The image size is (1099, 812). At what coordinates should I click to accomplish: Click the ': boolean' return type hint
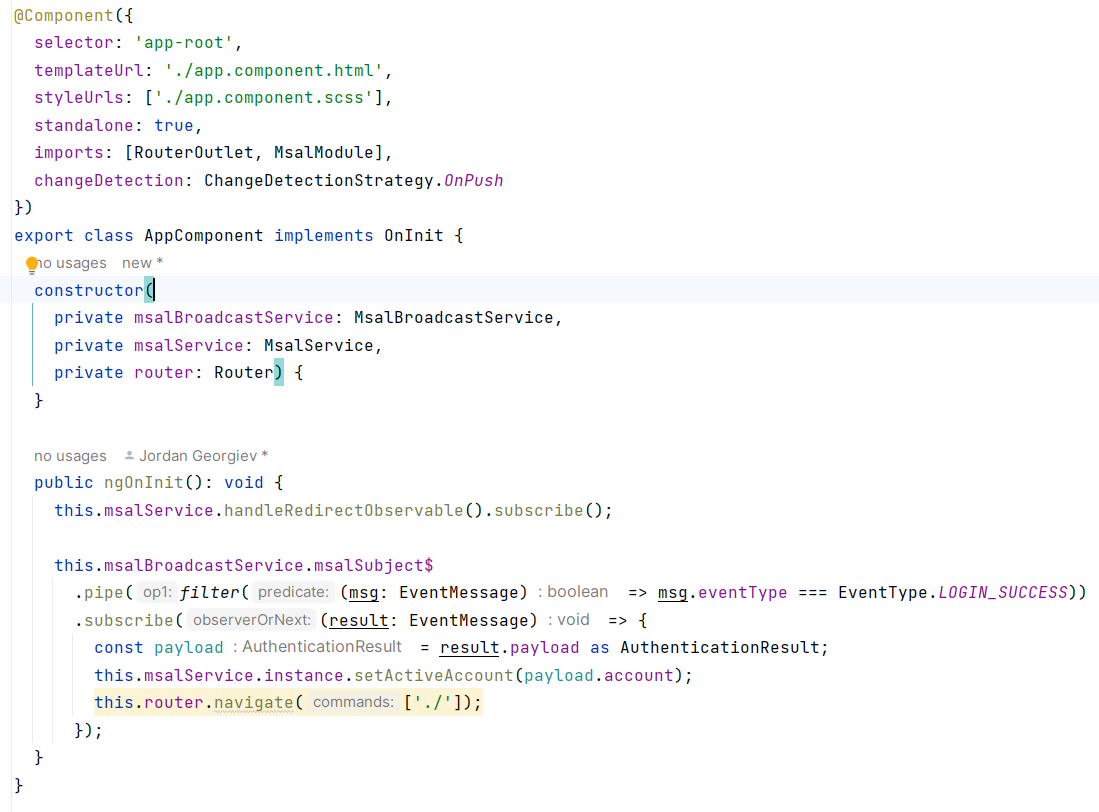[574, 592]
